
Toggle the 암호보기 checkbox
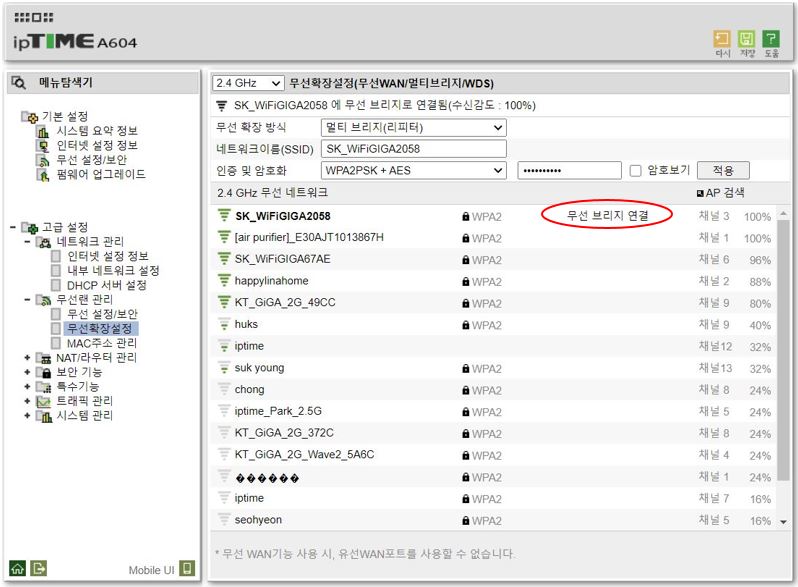click(635, 171)
